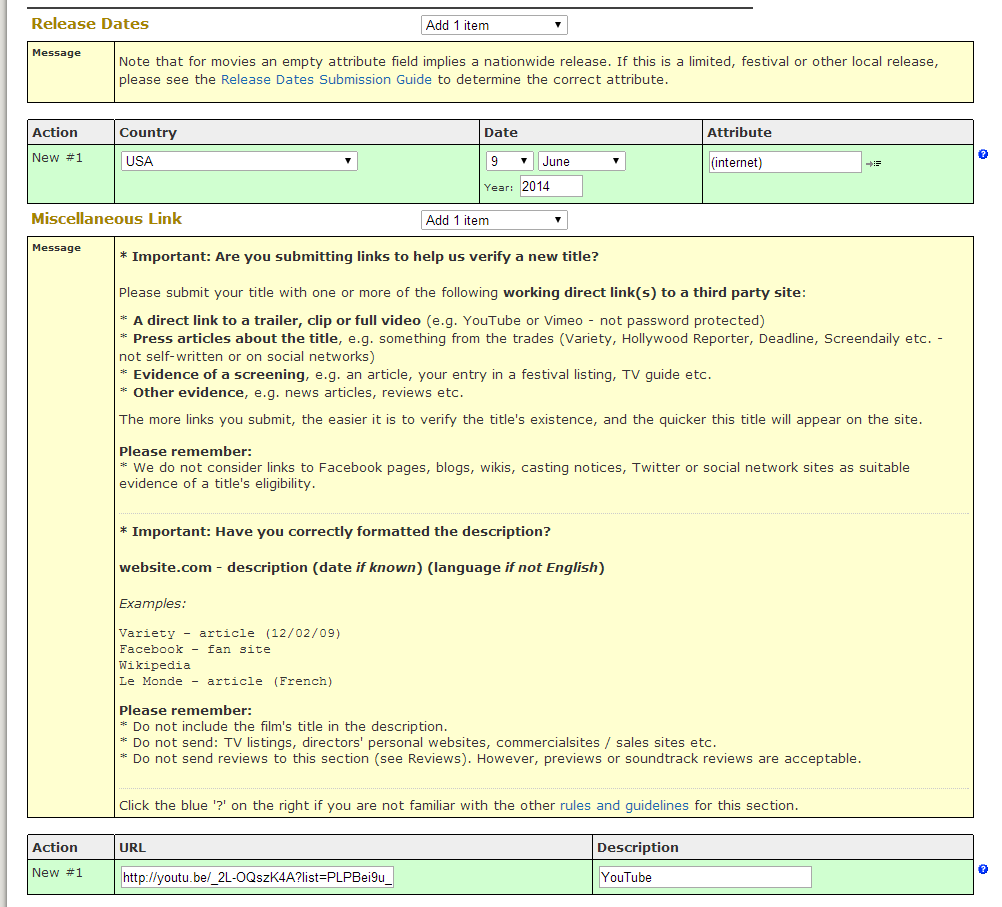The width and height of the screenshot is (1002, 907).
Task: Click the blue help icon in Release Dates row
Action: tap(983, 154)
